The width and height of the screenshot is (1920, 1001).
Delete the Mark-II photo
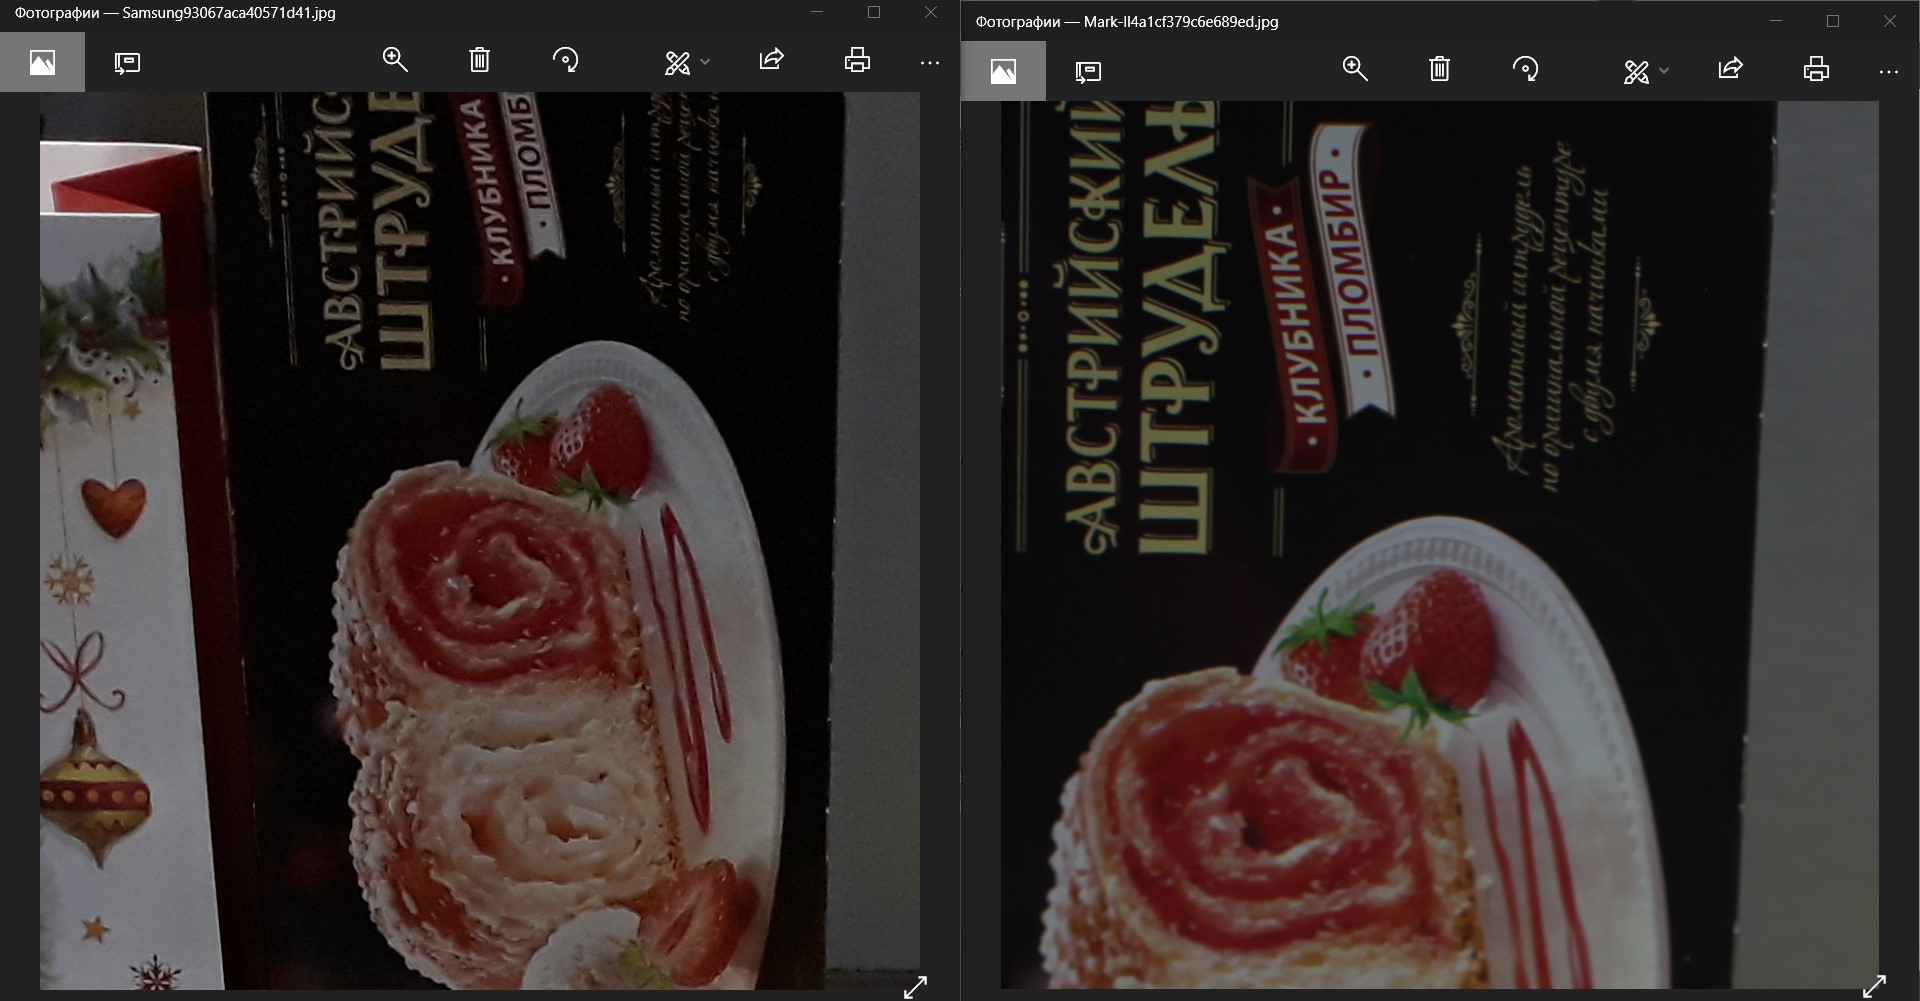pyautogui.click(x=1440, y=68)
